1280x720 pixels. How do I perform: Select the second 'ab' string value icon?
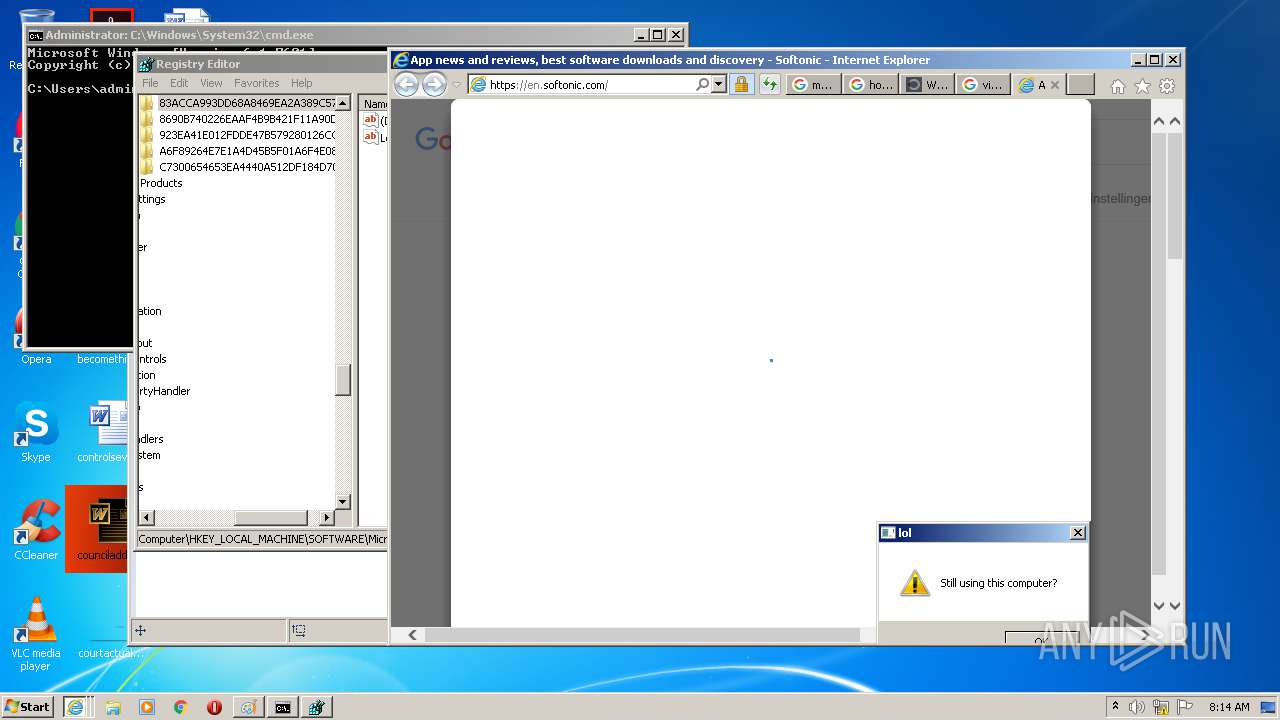[x=370, y=137]
